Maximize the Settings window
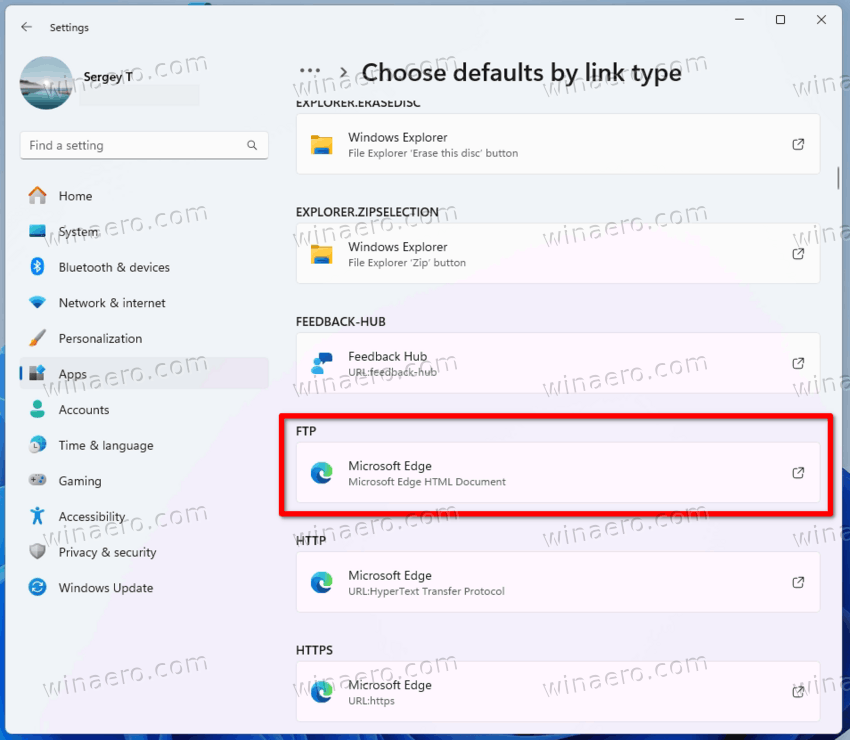The height and width of the screenshot is (740, 850). coord(780,20)
